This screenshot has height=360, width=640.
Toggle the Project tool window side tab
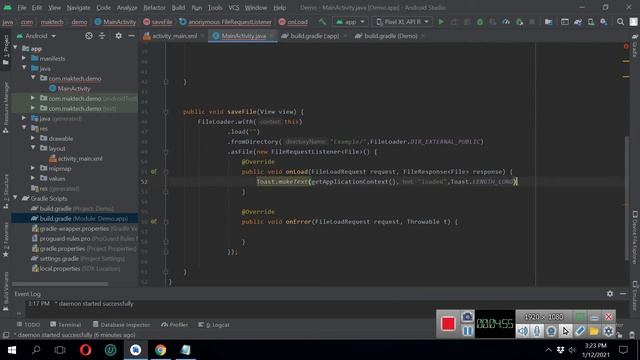pos(6,50)
